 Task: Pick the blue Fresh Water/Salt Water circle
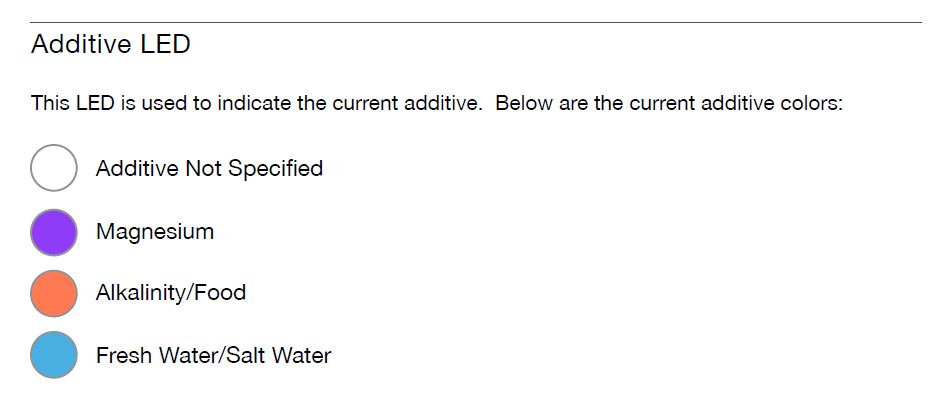point(54,355)
